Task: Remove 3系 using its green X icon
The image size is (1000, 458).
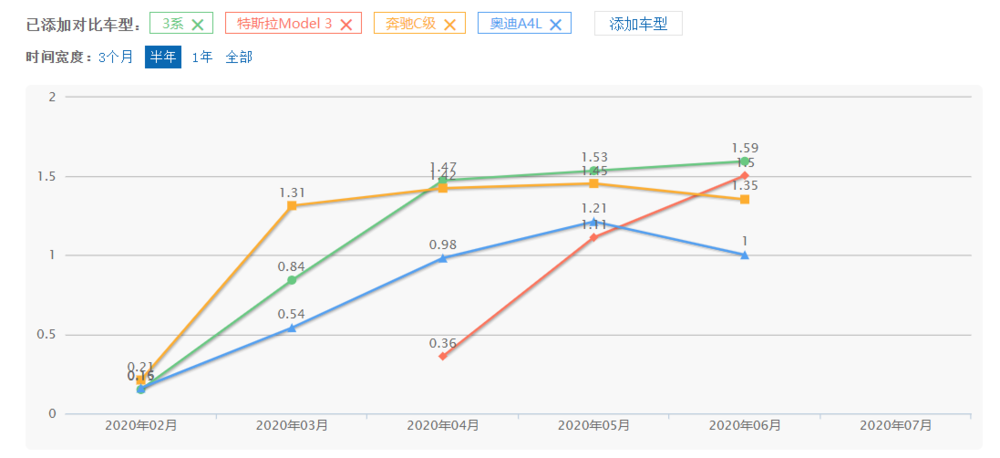Action: [x=198, y=24]
